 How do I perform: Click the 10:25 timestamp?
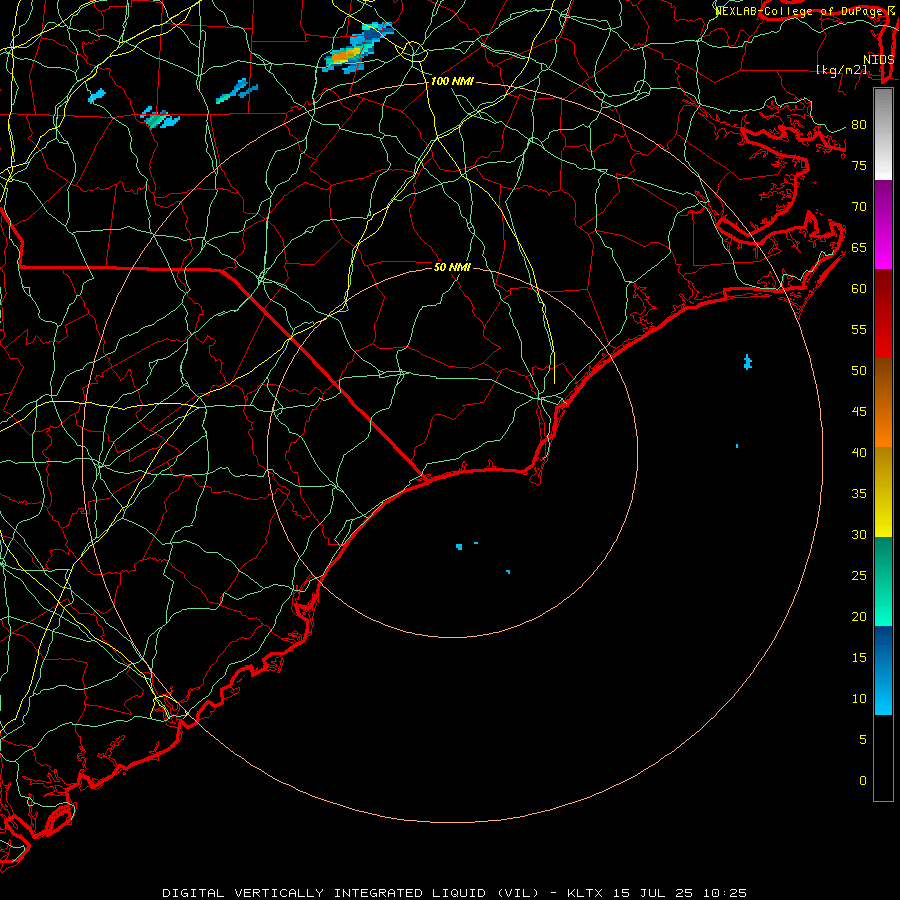tap(726, 893)
